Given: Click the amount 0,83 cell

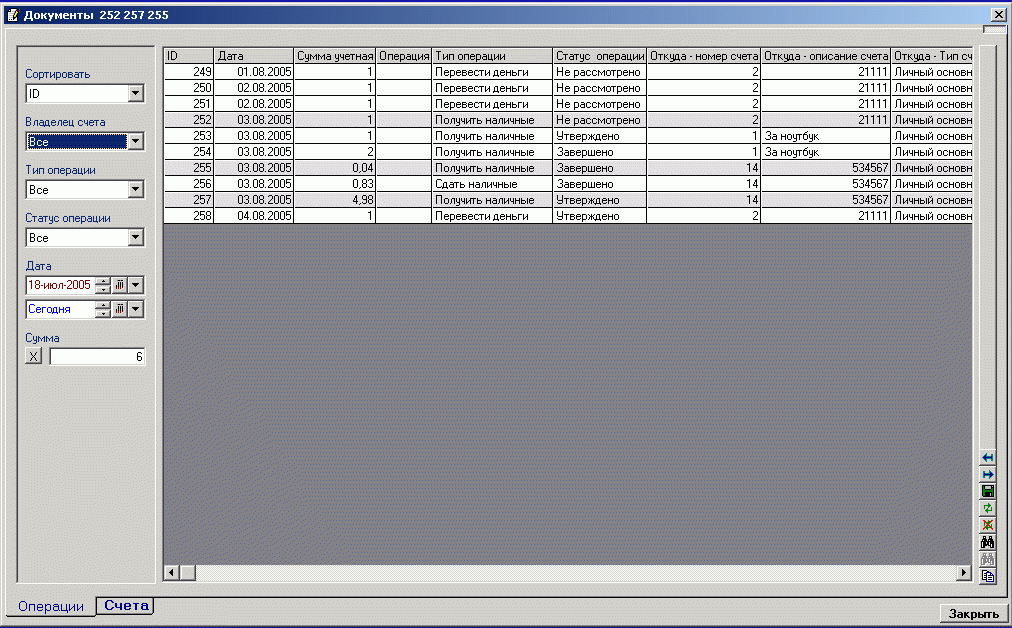Looking at the screenshot, I should point(335,184).
